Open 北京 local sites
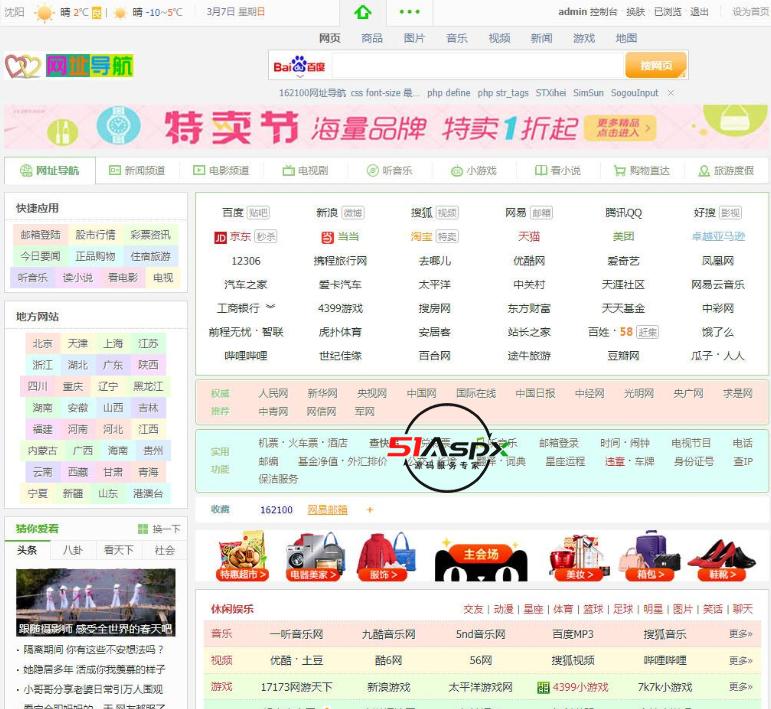The image size is (771, 709). 42,344
